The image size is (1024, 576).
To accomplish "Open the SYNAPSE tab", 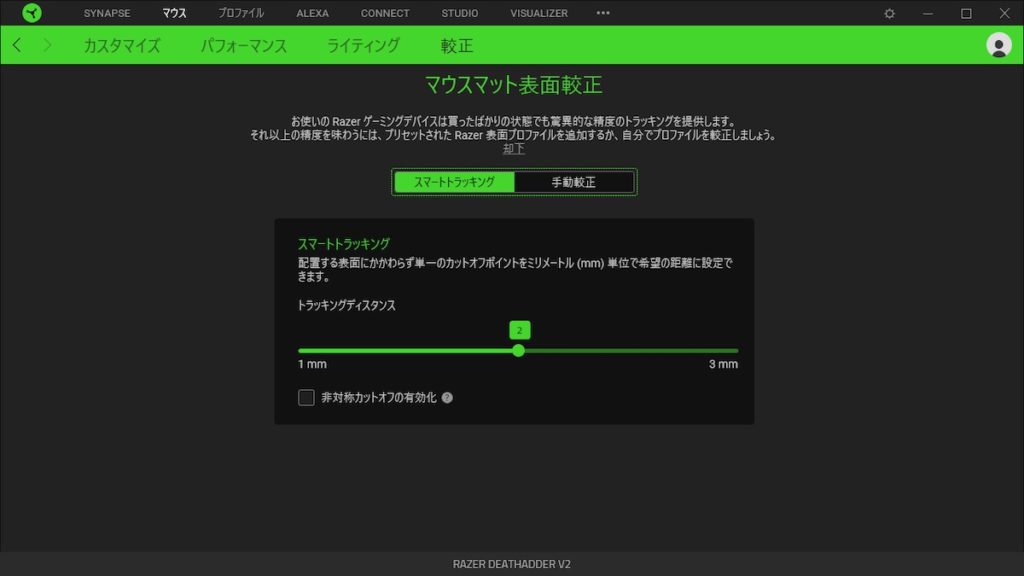I will pos(107,13).
